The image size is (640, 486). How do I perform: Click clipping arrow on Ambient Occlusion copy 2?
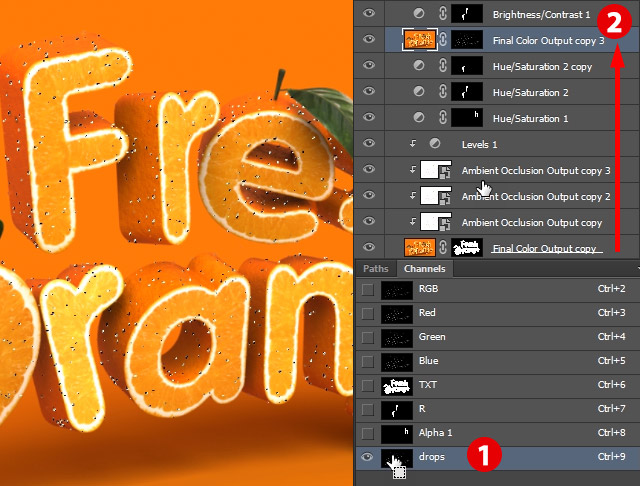413,195
